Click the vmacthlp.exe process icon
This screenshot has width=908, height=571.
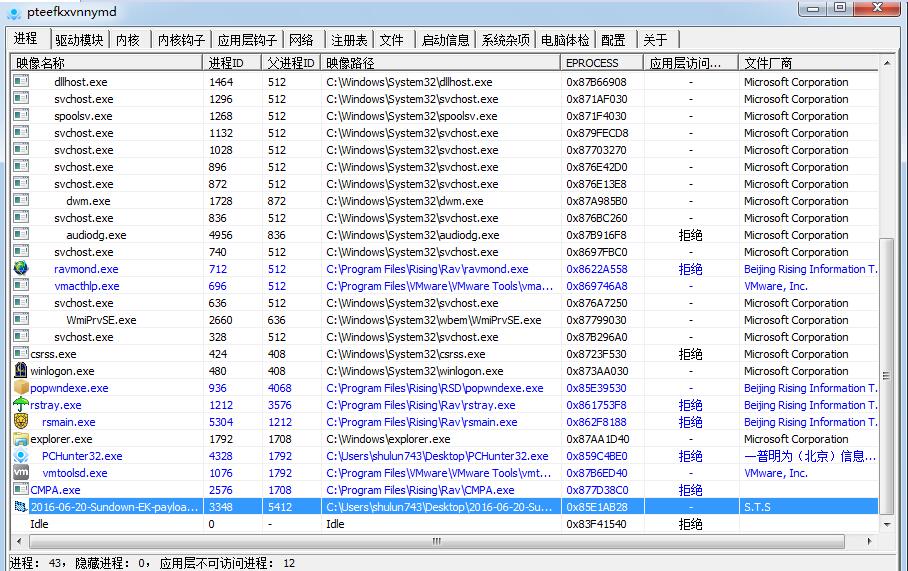[21, 285]
